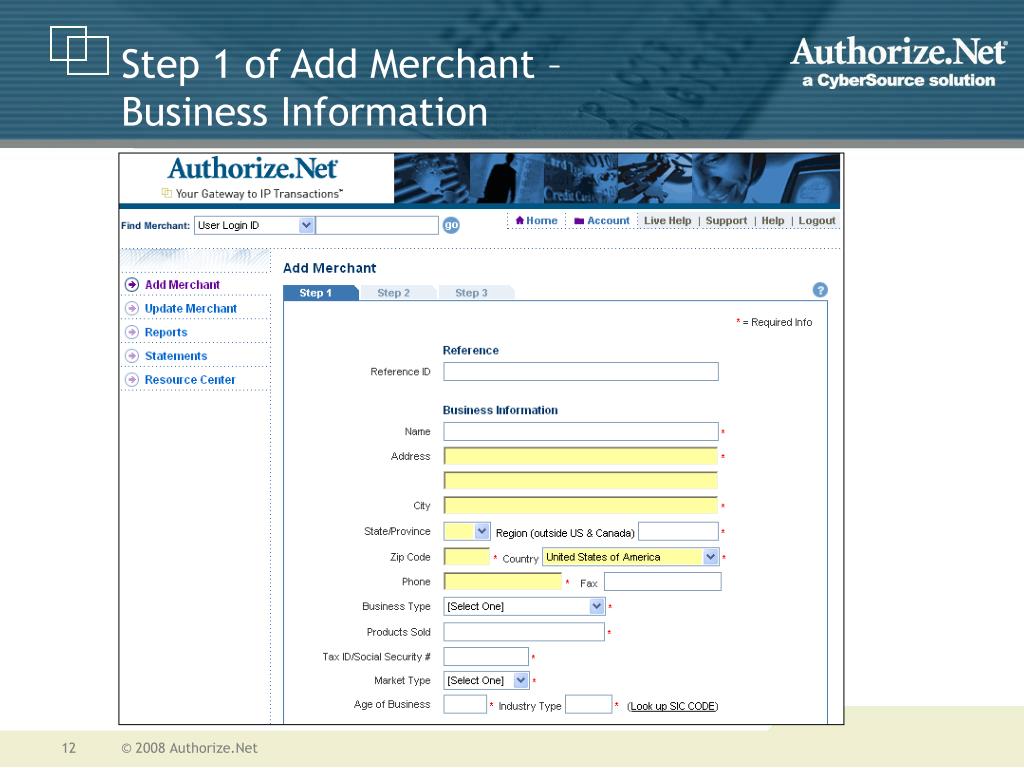
Task: Open the Home menu link
Action: (x=542, y=221)
